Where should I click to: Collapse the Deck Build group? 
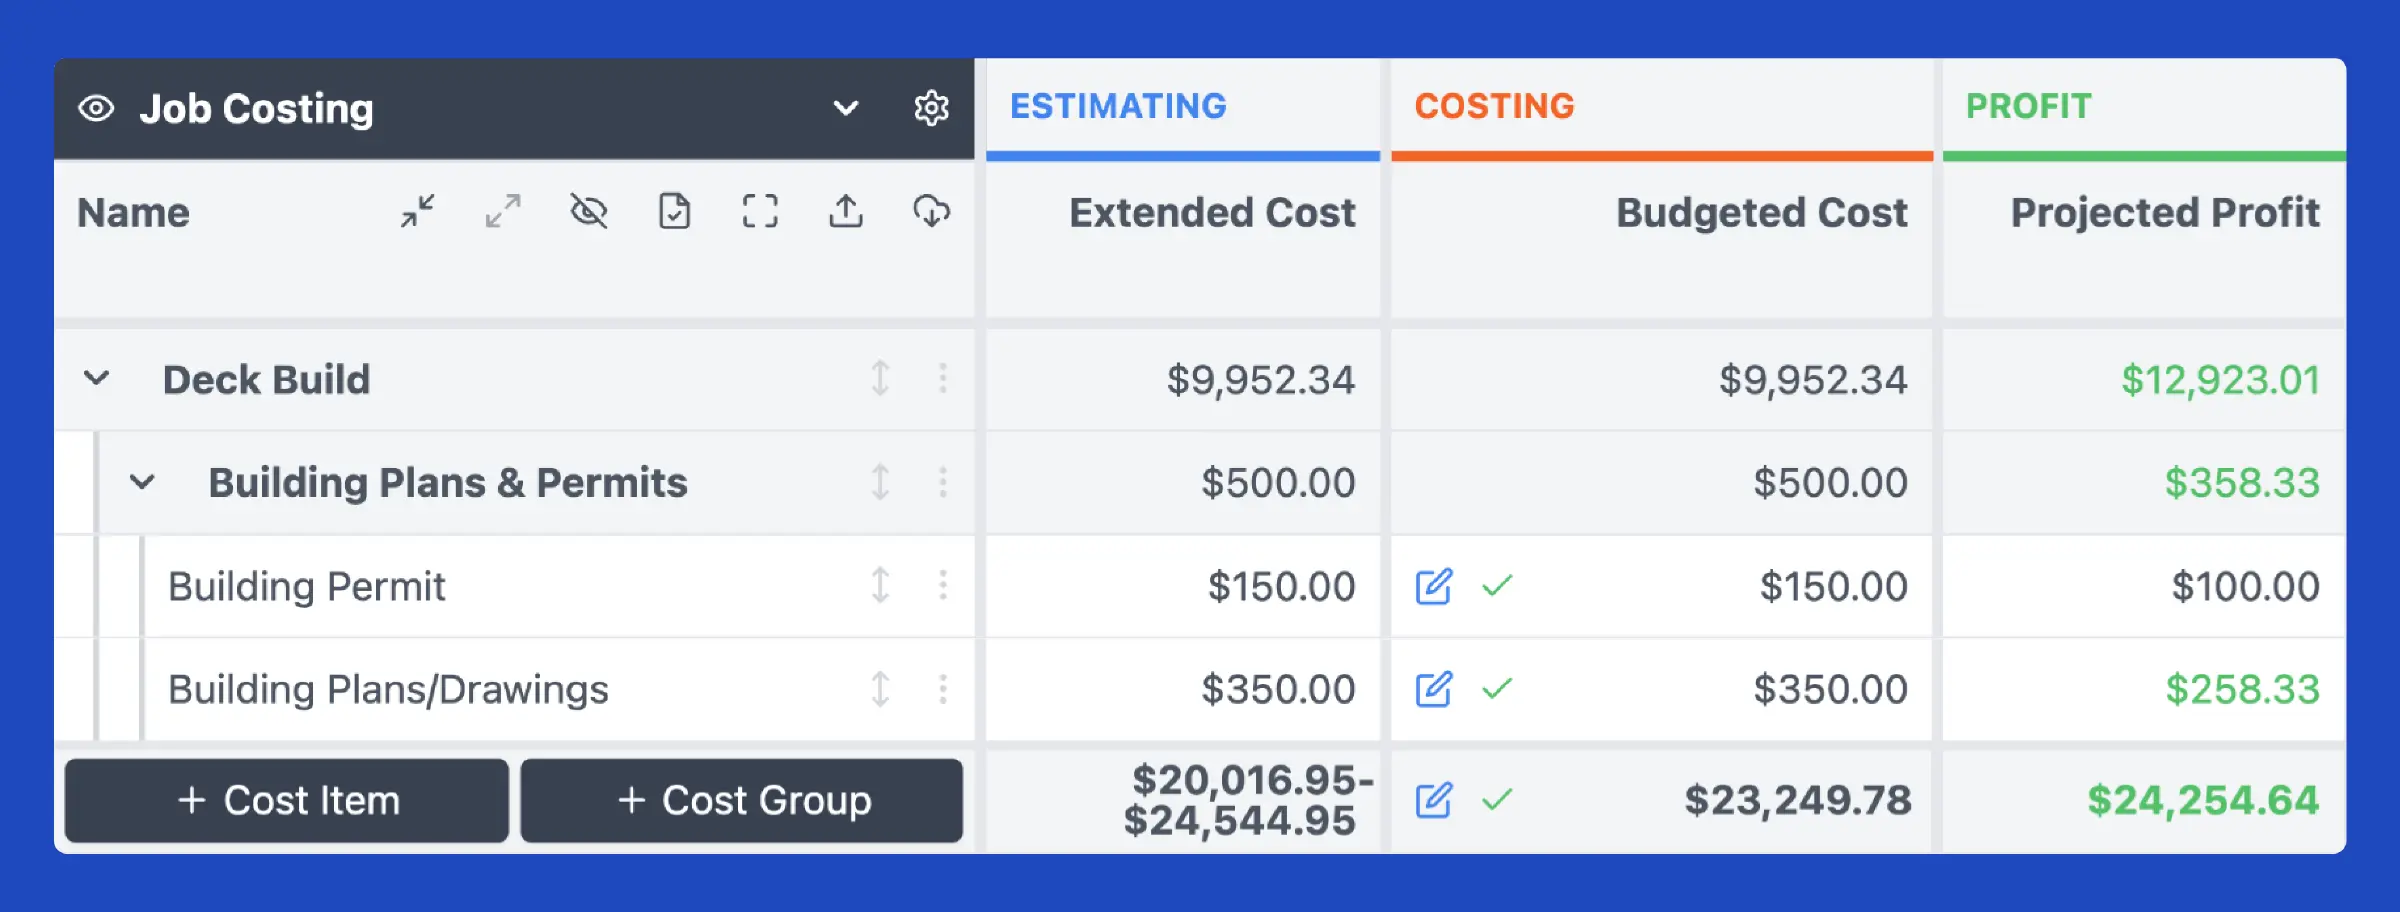point(96,379)
